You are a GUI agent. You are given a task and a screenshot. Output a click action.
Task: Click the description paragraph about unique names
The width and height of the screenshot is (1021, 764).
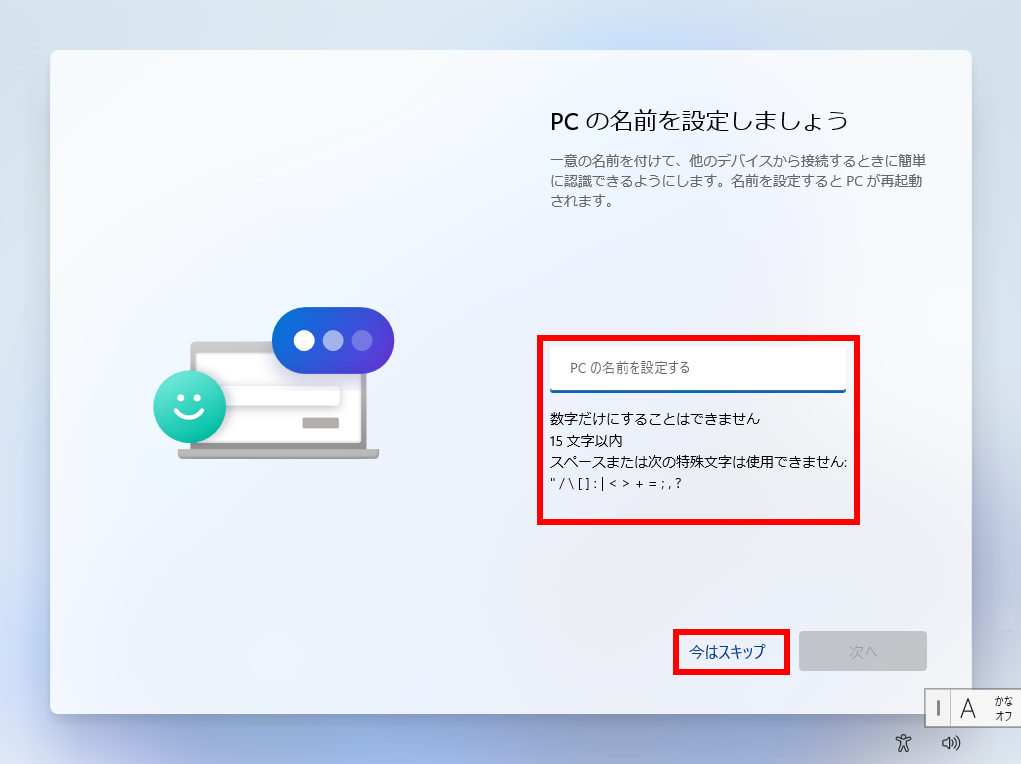pyautogui.click(x=738, y=181)
